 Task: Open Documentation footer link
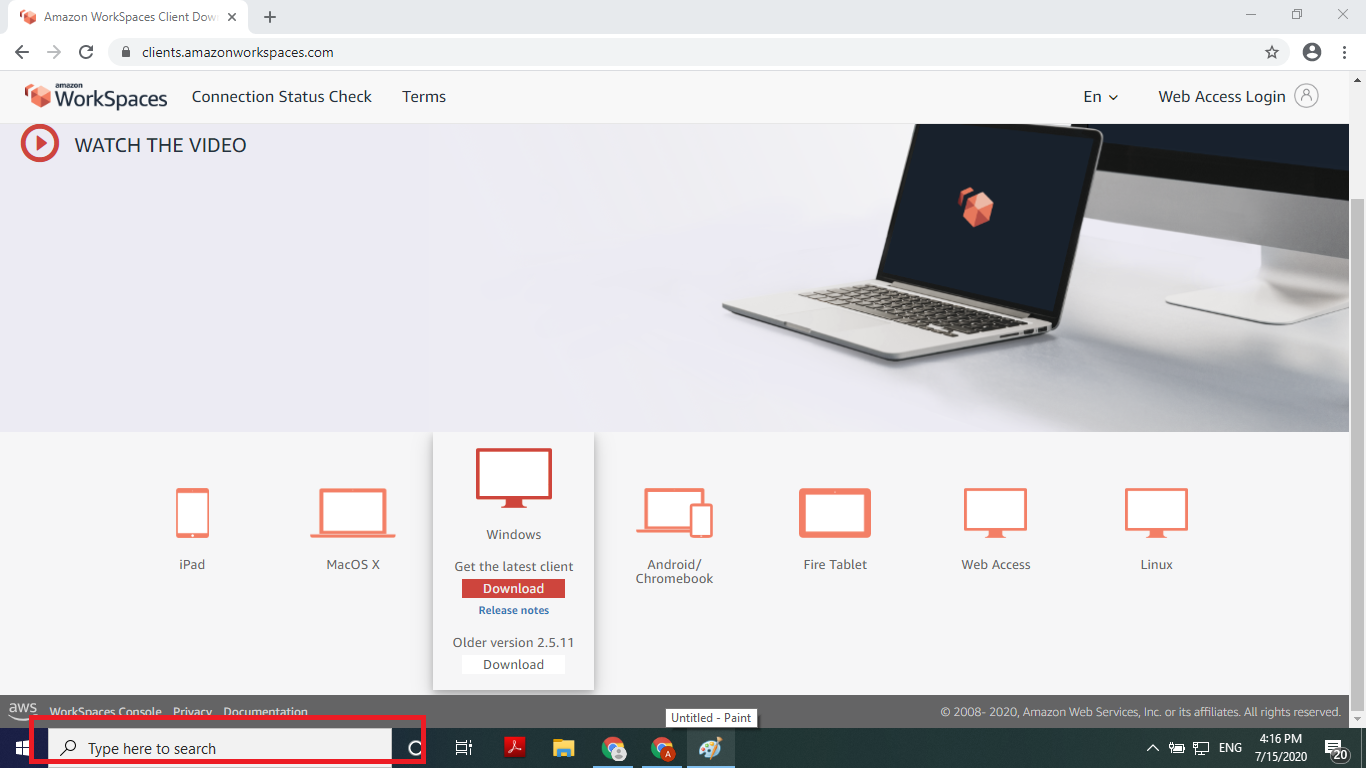point(265,713)
